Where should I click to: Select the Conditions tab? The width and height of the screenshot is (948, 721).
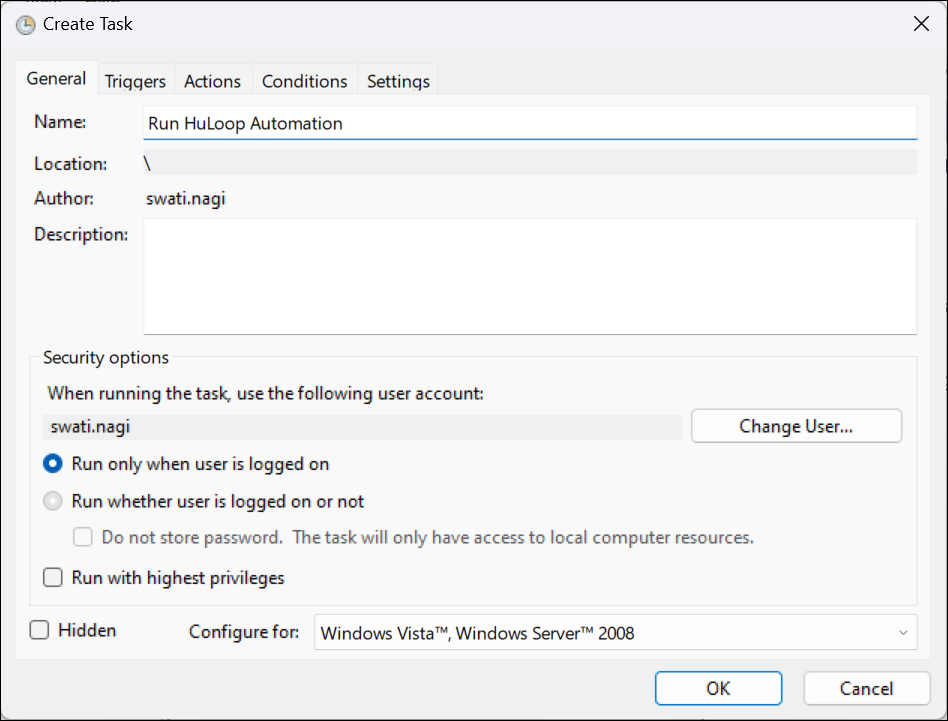pyautogui.click(x=304, y=81)
